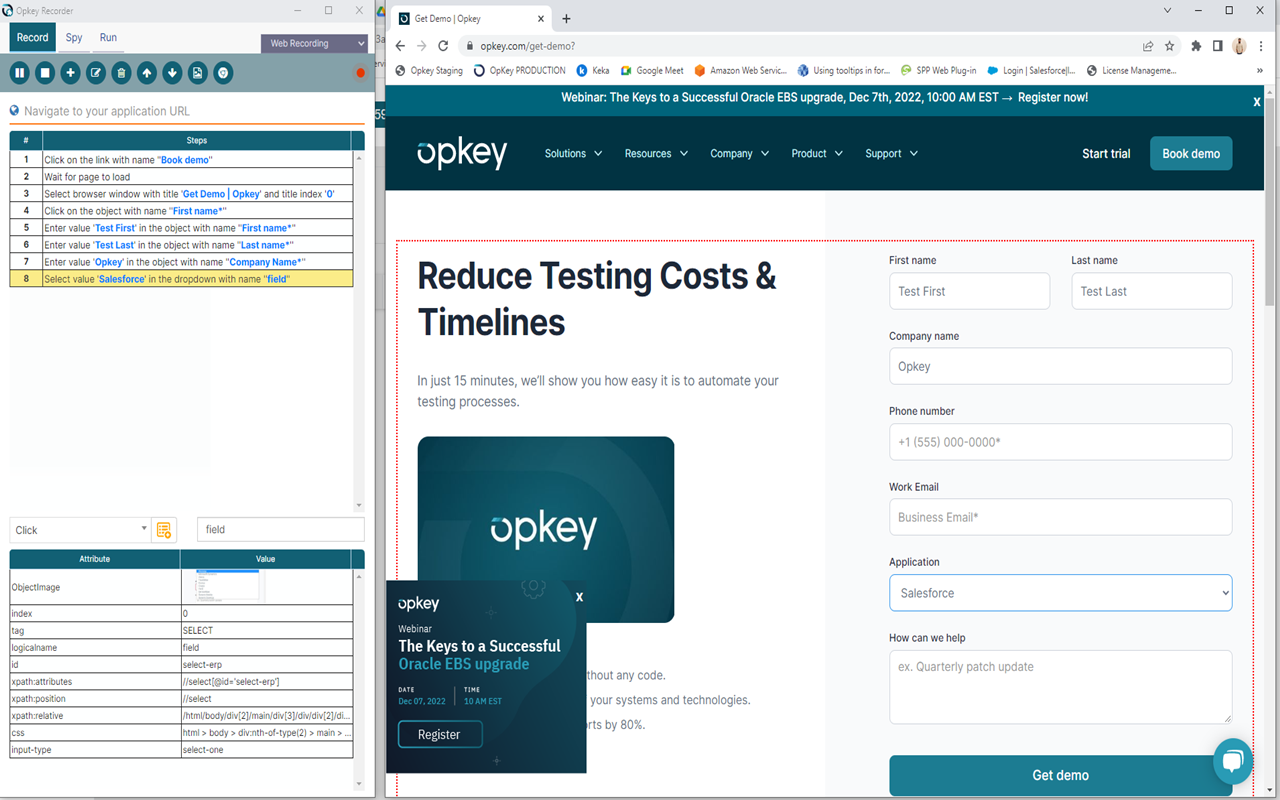Click the red recording indicator dot

[x=358, y=72]
